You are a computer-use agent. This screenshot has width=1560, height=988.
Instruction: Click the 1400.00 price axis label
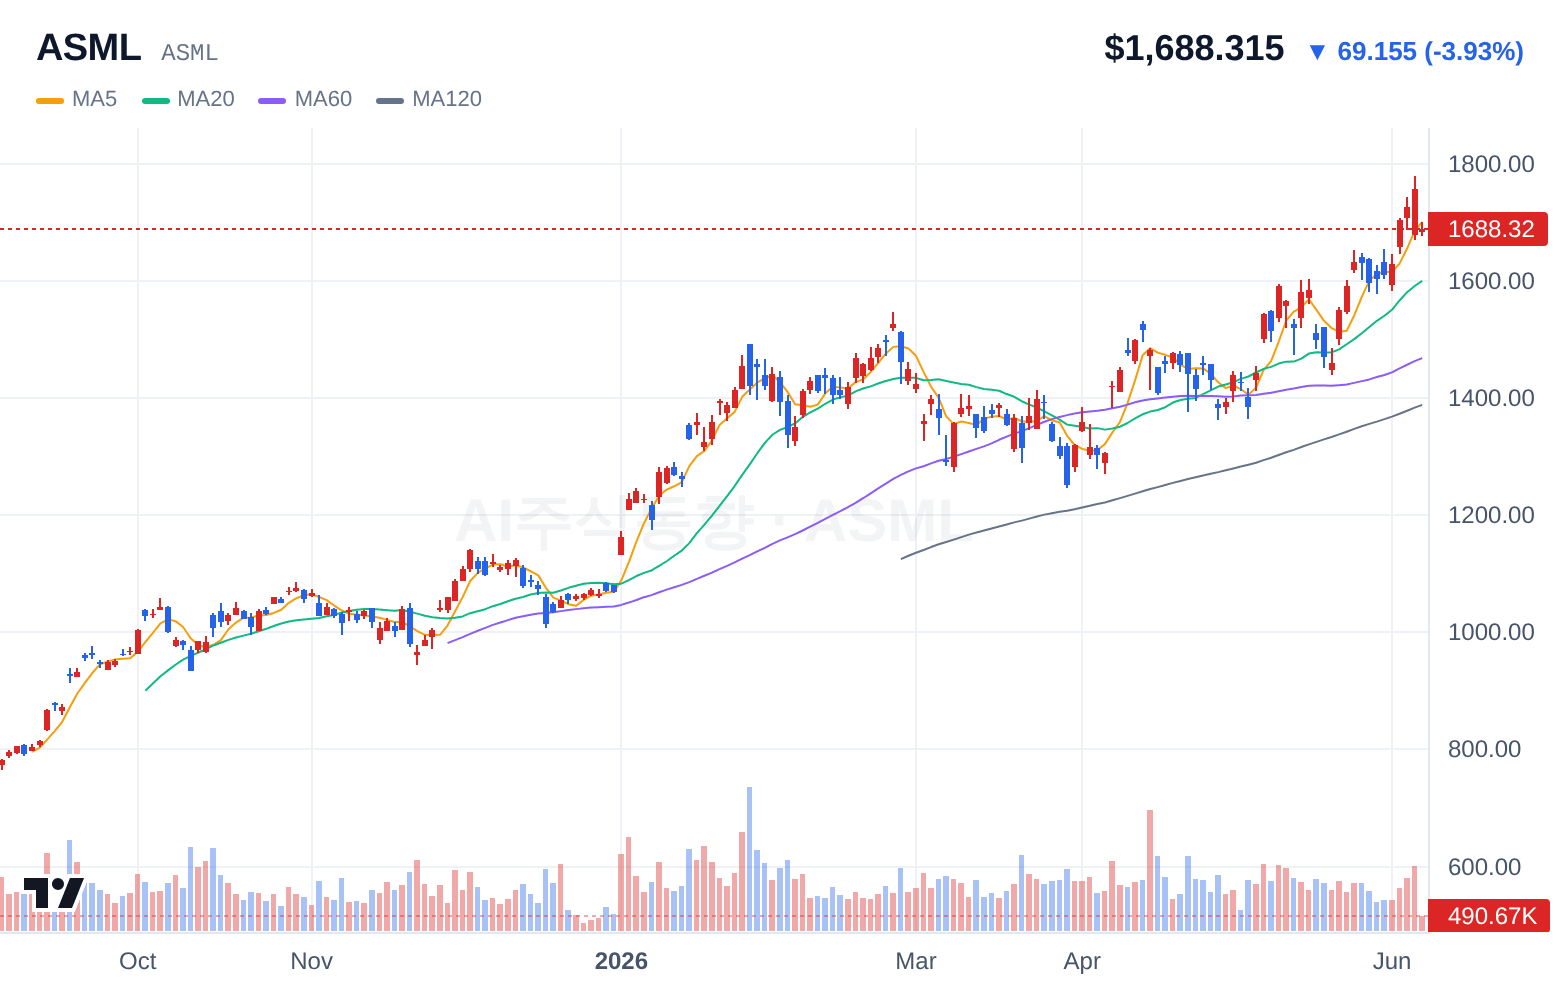tap(1491, 398)
